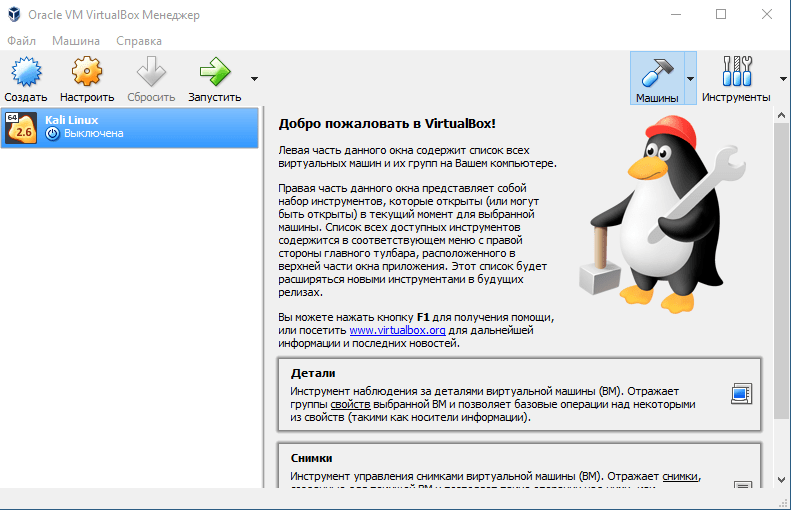Start the VM with Запустить green arrow
The height and width of the screenshot is (510, 791).
point(215,72)
